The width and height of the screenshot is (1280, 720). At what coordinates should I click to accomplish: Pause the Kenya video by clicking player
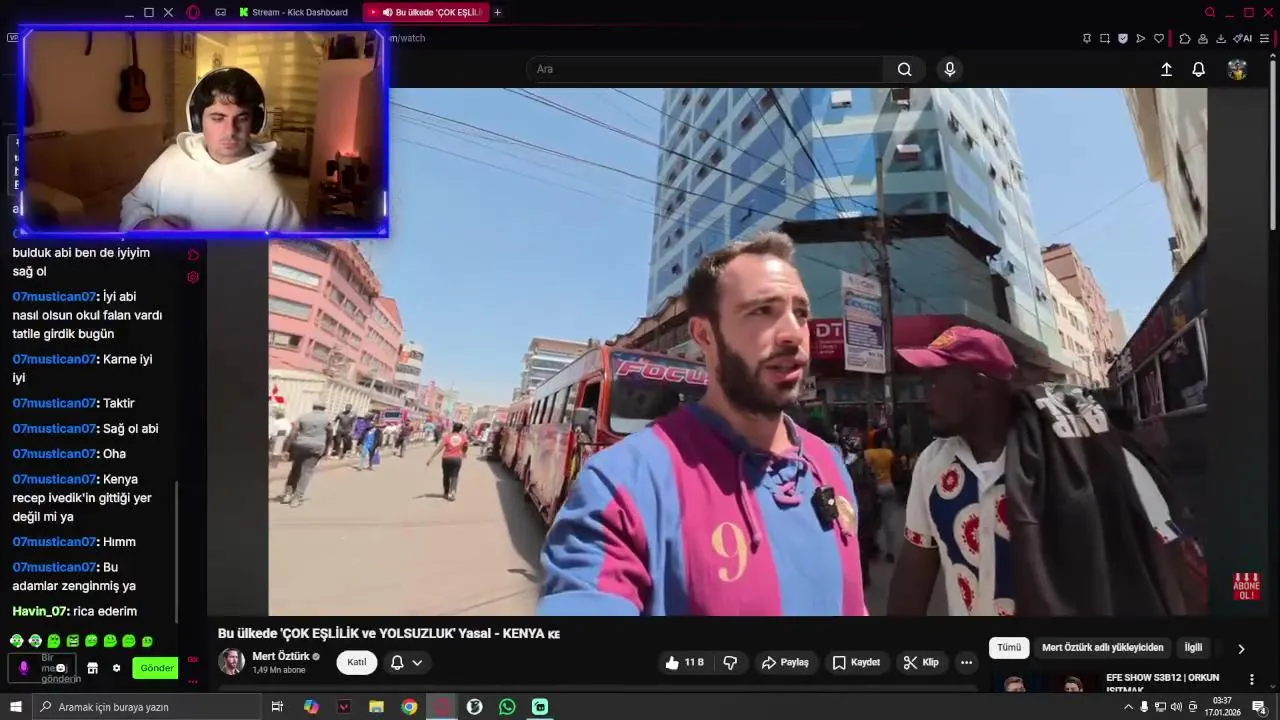737,351
